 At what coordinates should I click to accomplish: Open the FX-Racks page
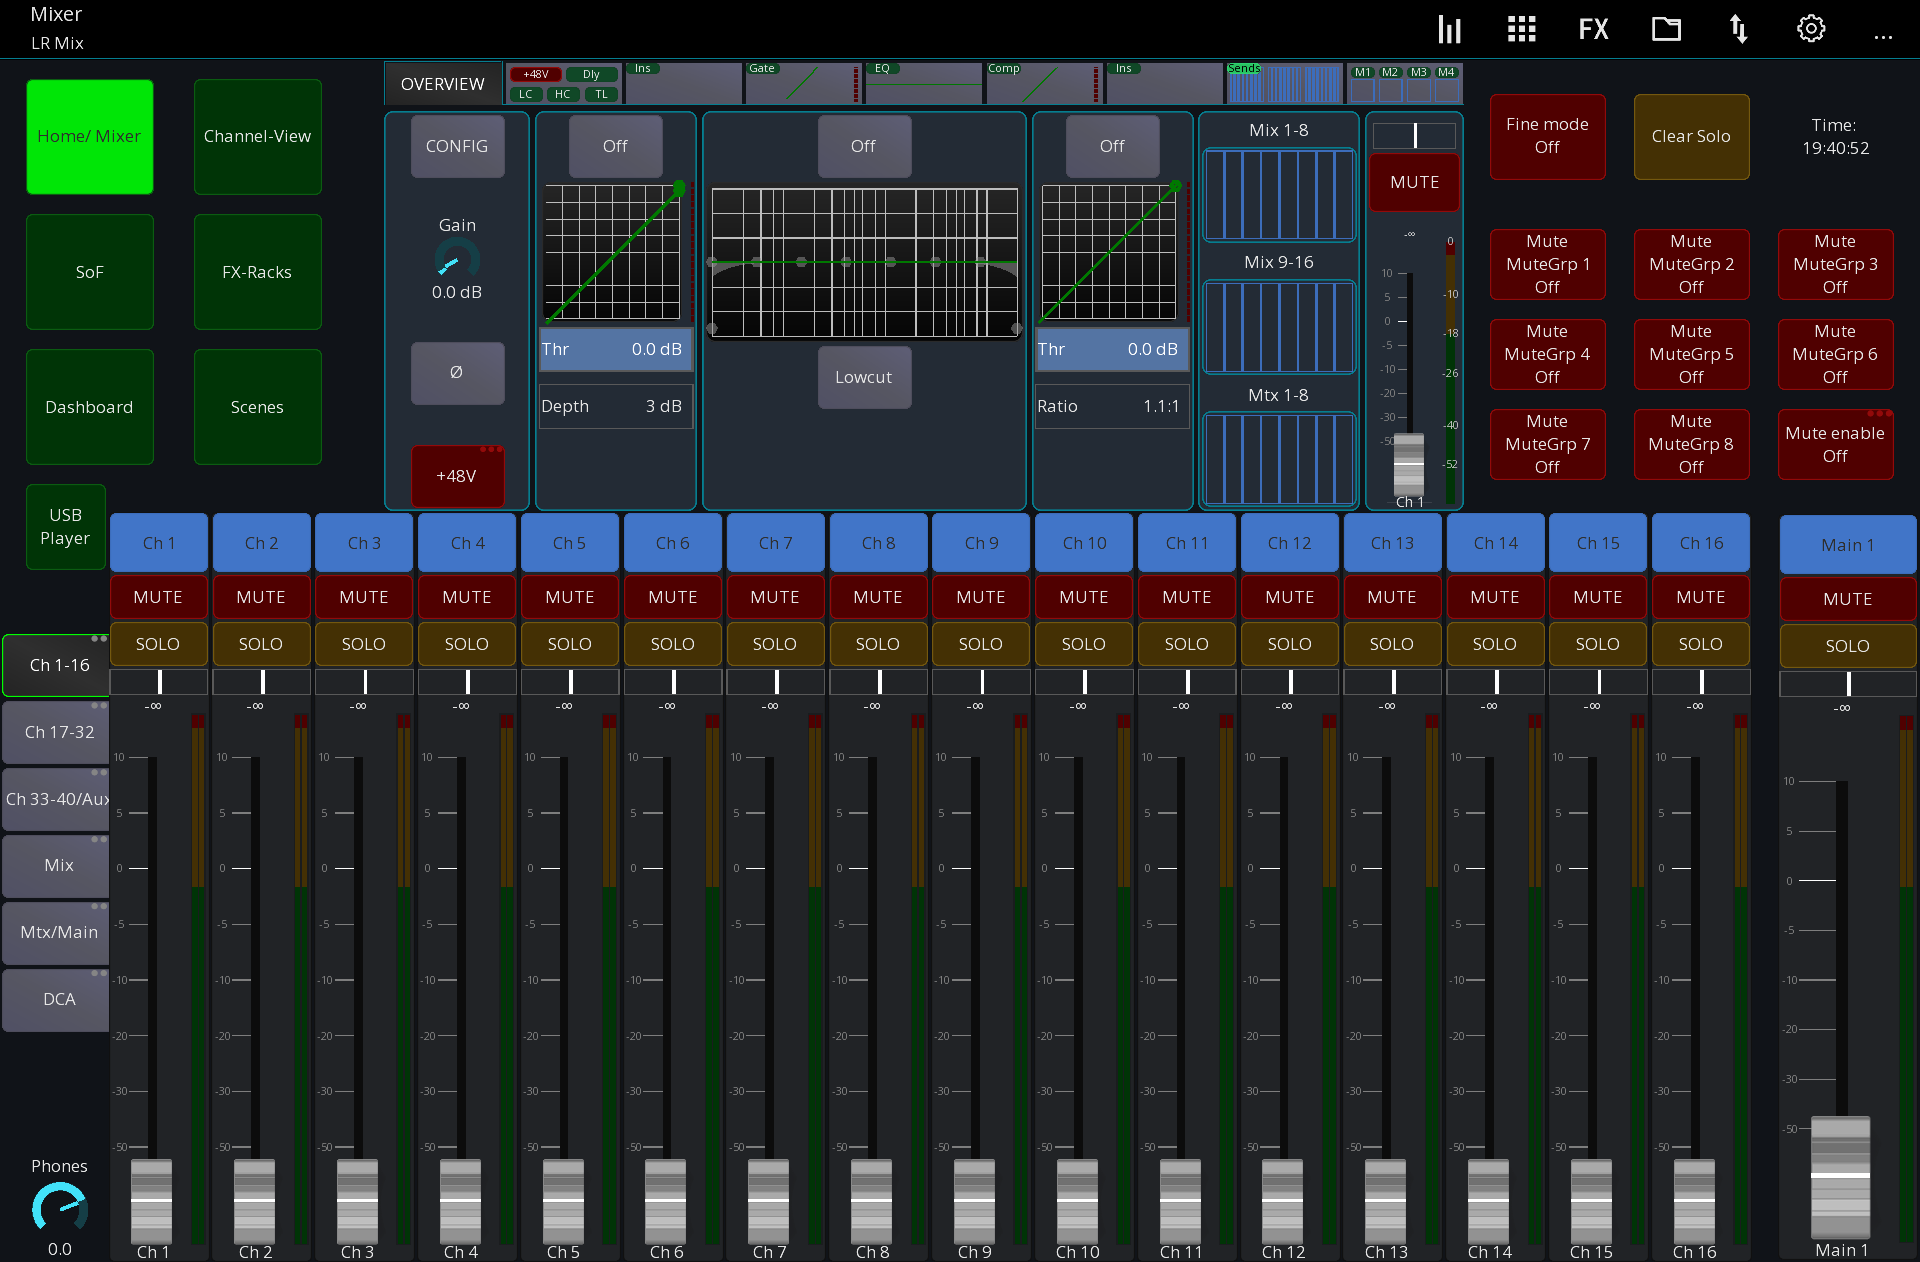click(x=257, y=272)
